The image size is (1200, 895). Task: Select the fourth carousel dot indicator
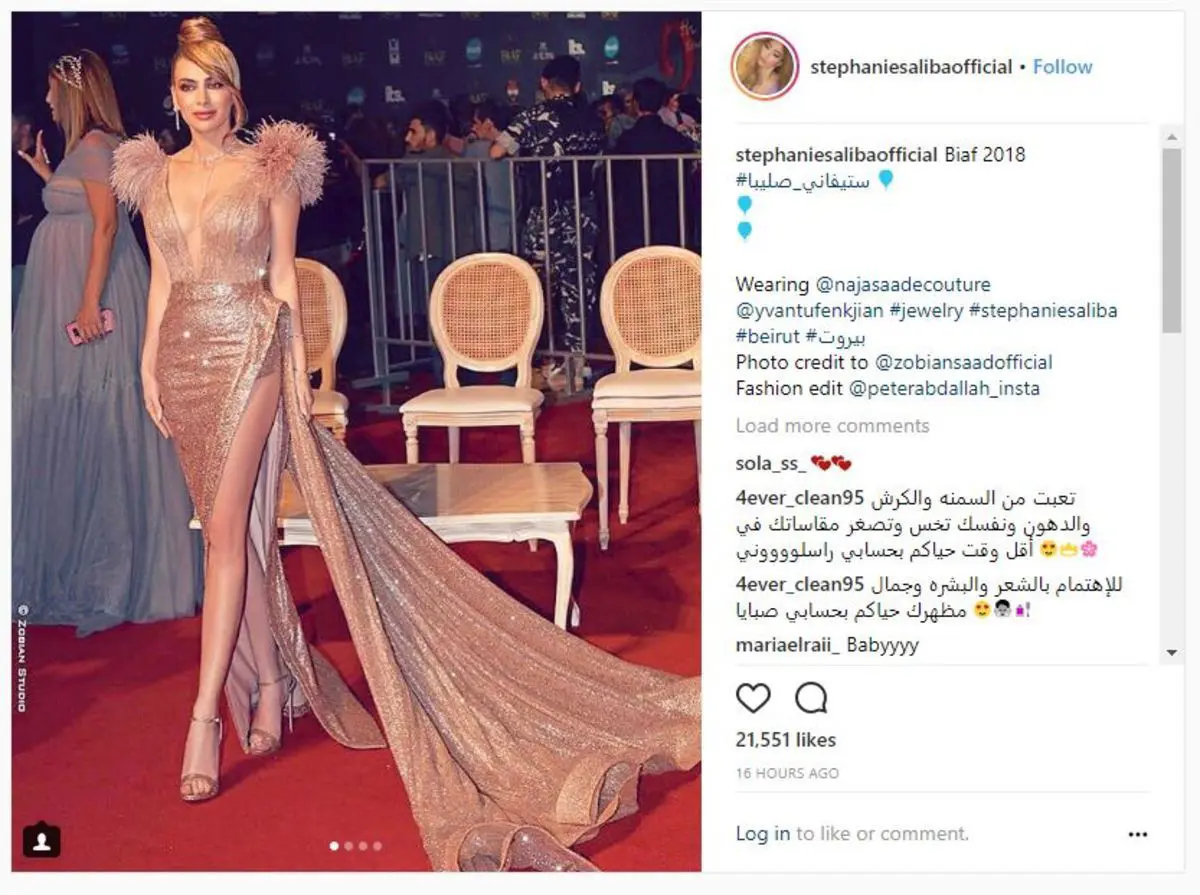click(x=377, y=845)
